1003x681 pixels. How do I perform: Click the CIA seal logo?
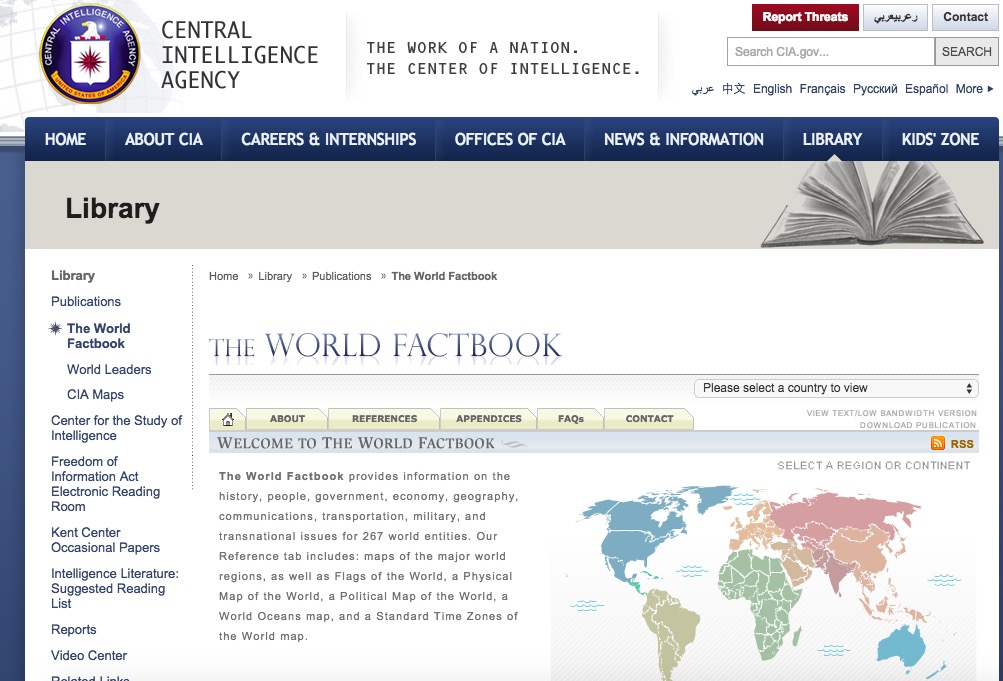click(91, 53)
